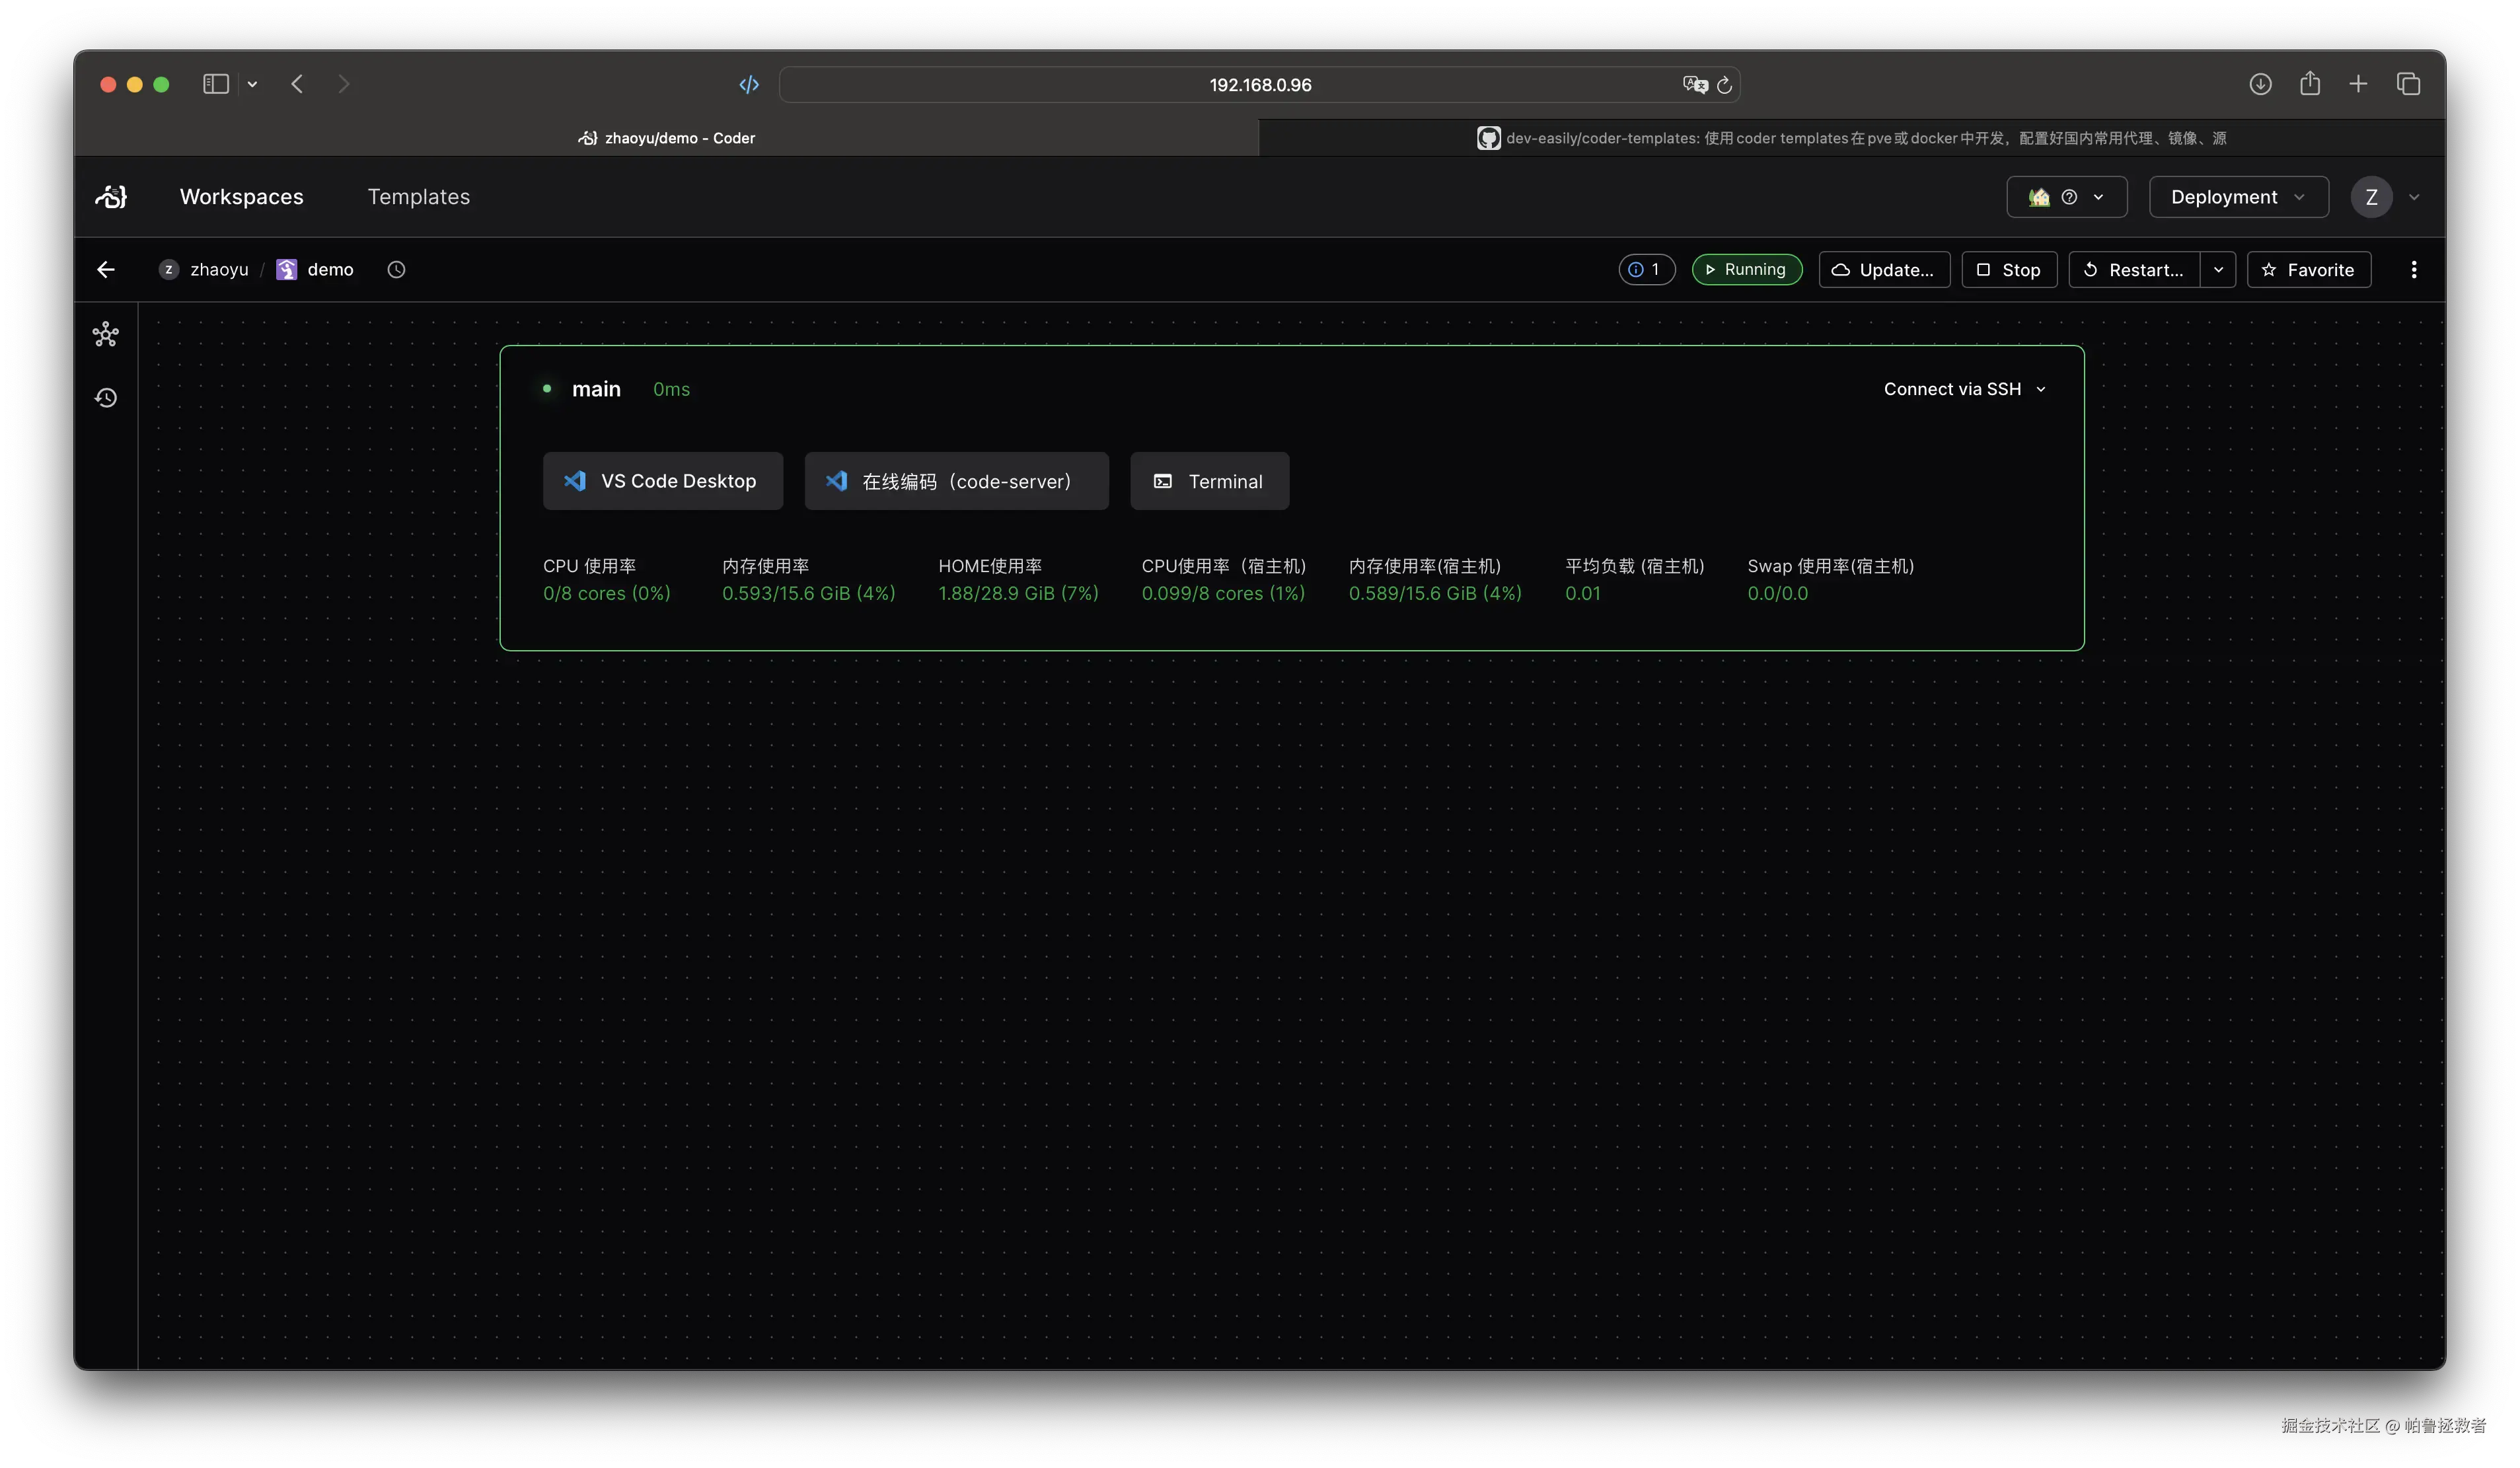Image resolution: width=2520 pixels, height=1468 pixels.
Task: Reload the page with refresh icon
Action: click(1724, 85)
